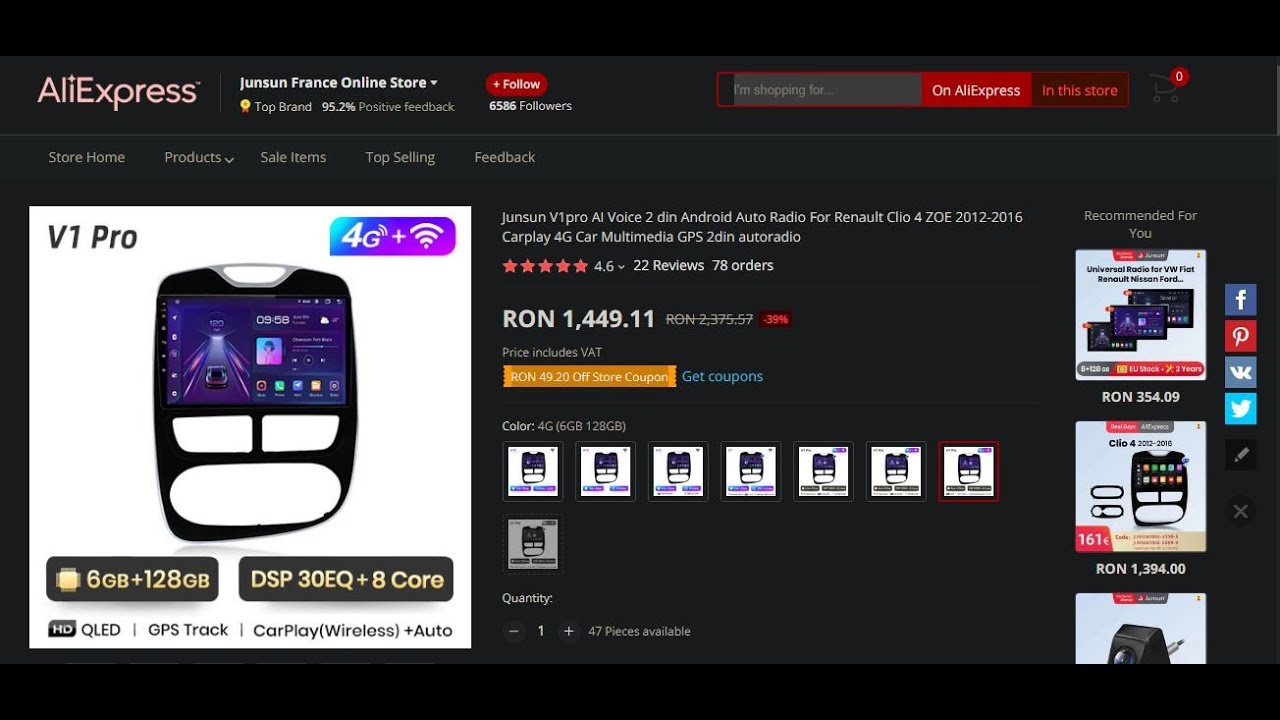1280x720 pixels.
Task: Click the 95.2% Positive feedback text
Action: pos(388,107)
